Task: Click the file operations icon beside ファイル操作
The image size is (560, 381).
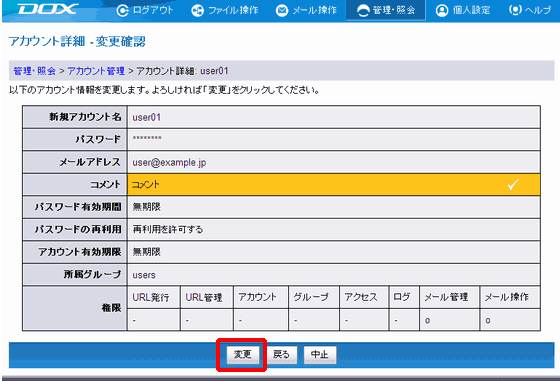Action: (x=198, y=11)
